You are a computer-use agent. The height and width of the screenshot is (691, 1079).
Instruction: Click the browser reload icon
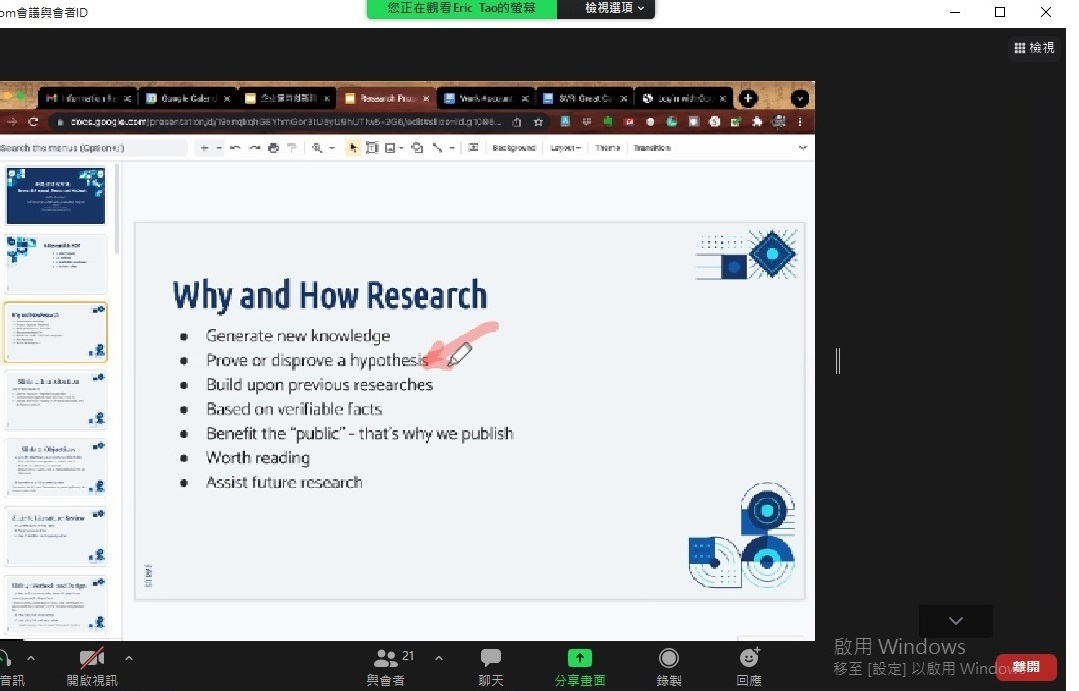pos(33,122)
